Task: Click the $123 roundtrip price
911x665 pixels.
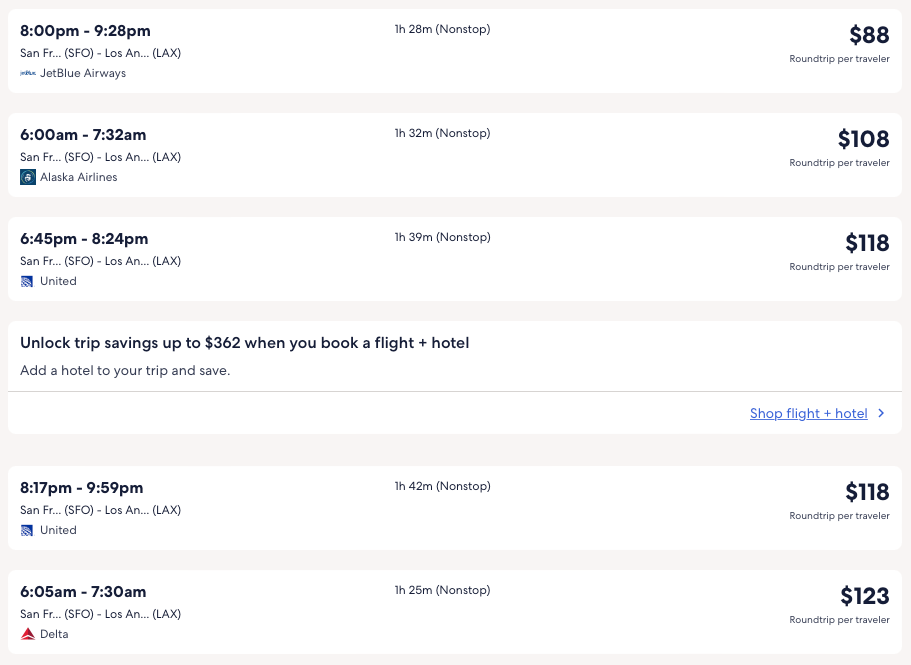Action: pyautogui.click(x=864, y=597)
